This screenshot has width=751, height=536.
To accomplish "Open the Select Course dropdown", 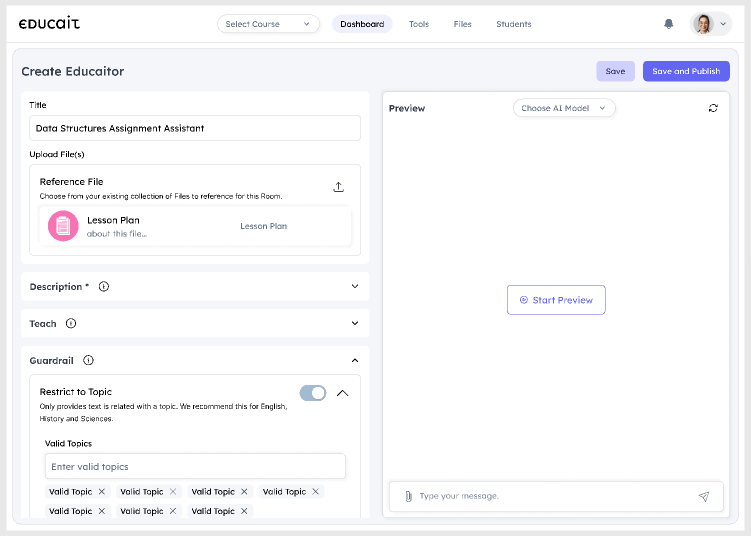I will pos(268,24).
